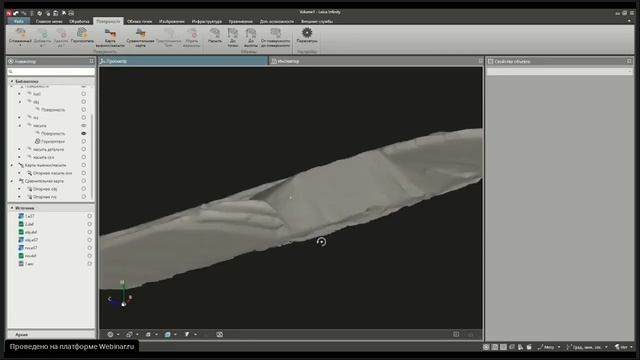The width and height of the screenshot is (640, 360).
Task: Click the first surface creation ribbon icon
Action: (x=20, y=36)
